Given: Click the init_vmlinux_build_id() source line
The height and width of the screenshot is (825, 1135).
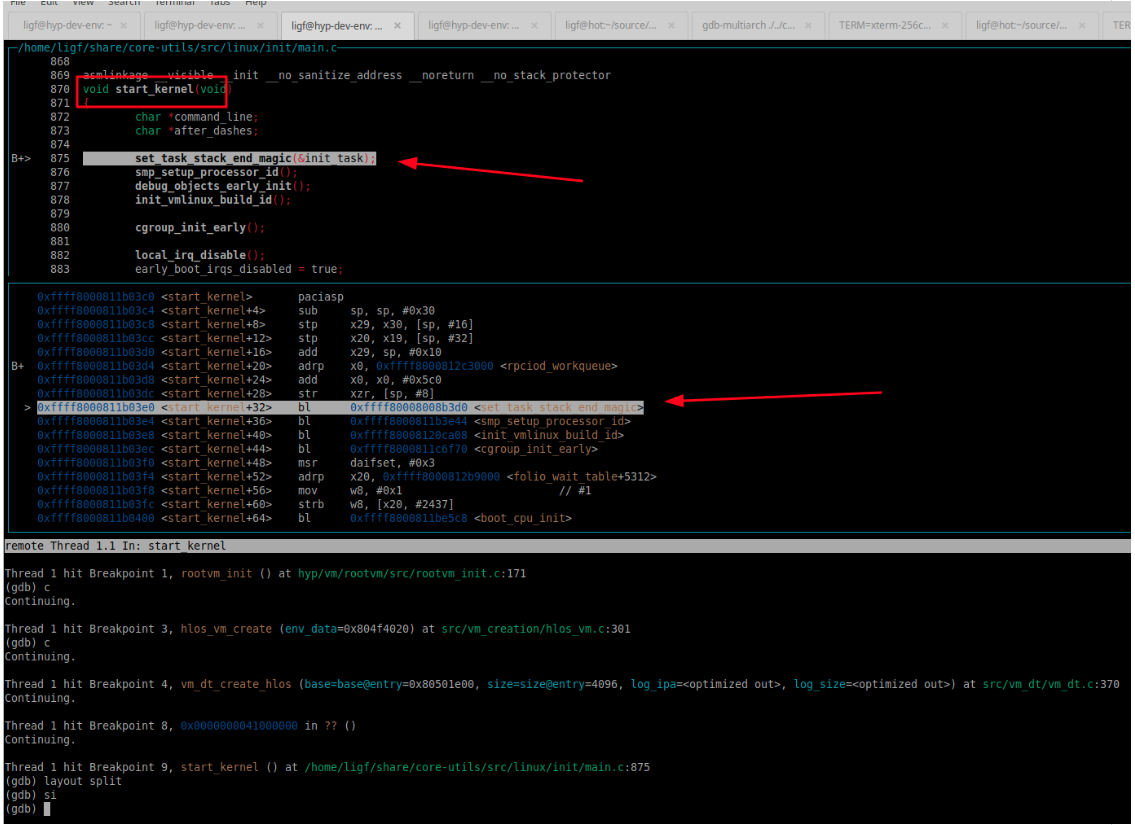Looking at the screenshot, I should [213, 200].
